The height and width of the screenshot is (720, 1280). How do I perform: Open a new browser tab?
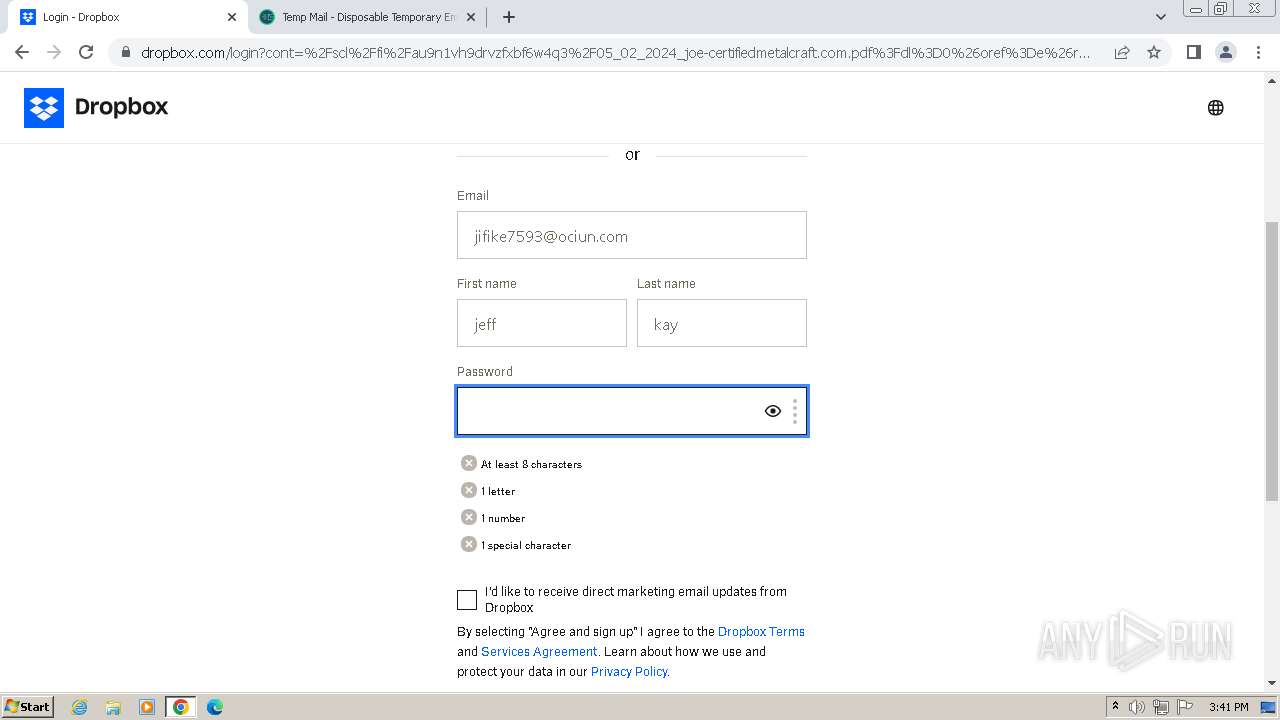click(509, 17)
